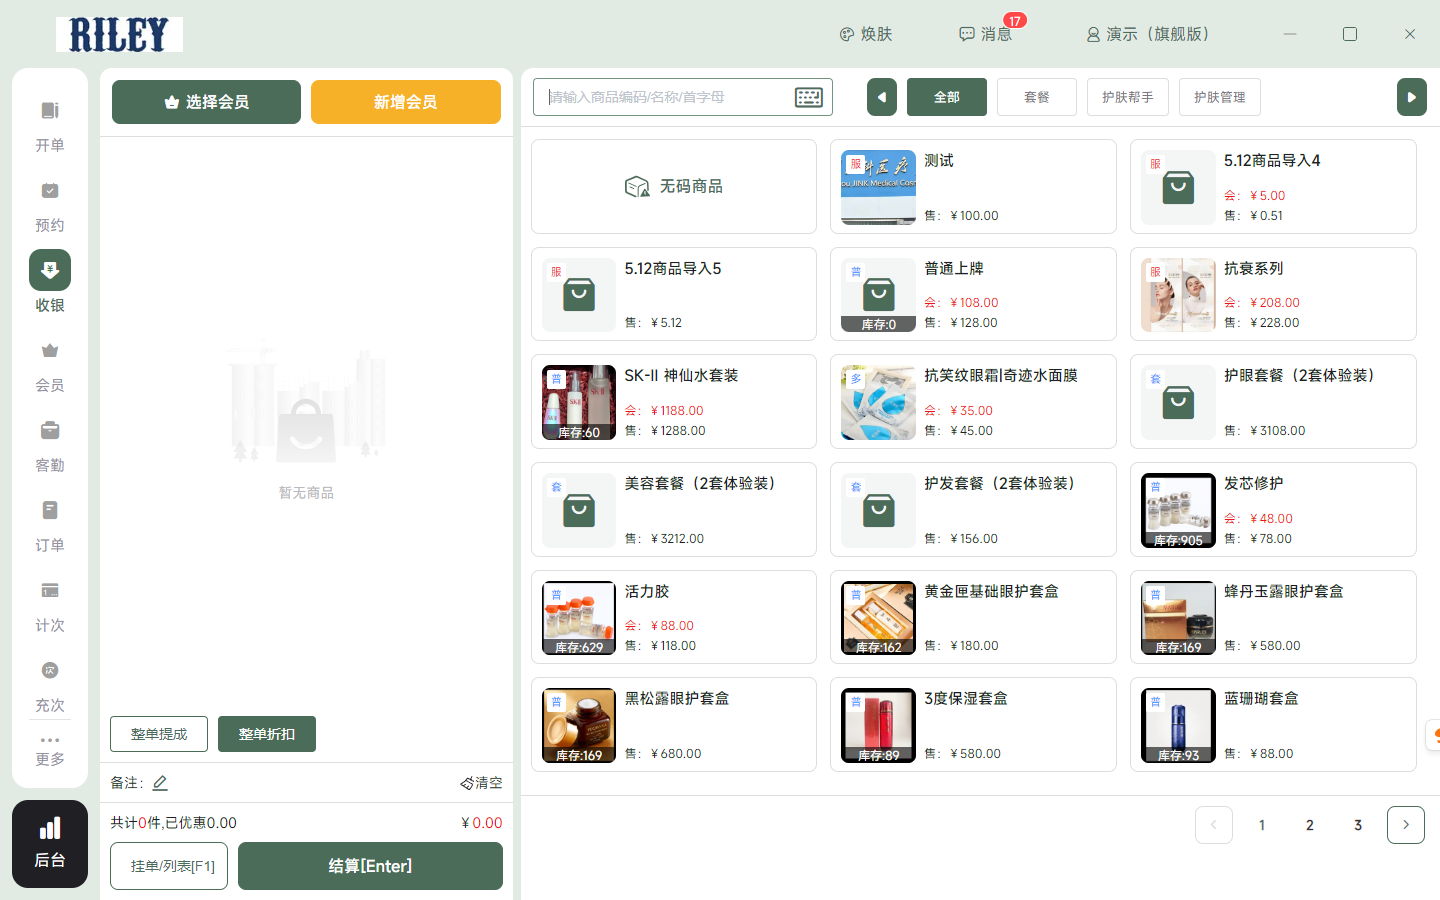Open the 计次 sidebar icon
This screenshot has height=900, width=1440.
coord(50,591)
